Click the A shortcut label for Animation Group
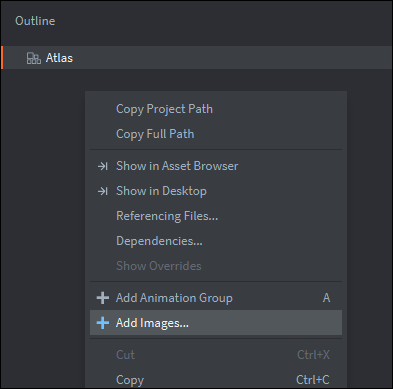The image size is (393, 389). pos(326,298)
